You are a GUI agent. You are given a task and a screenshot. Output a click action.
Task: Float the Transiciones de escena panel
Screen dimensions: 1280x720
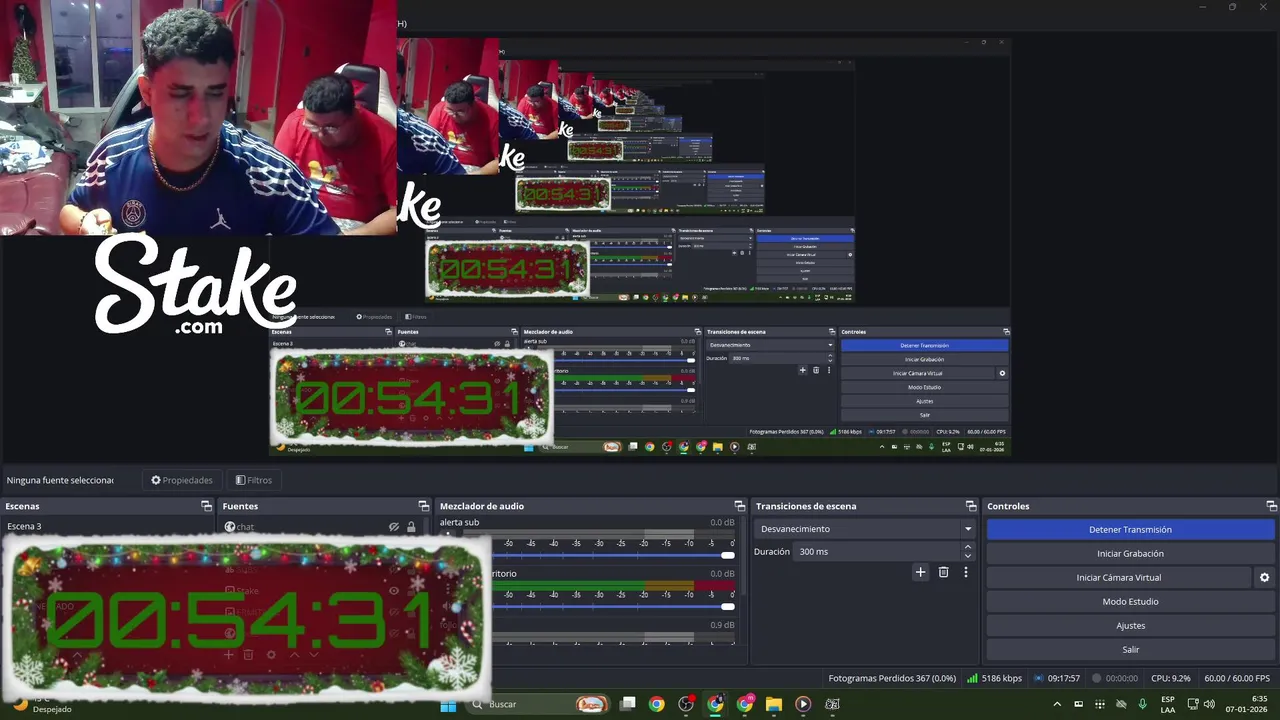point(970,506)
